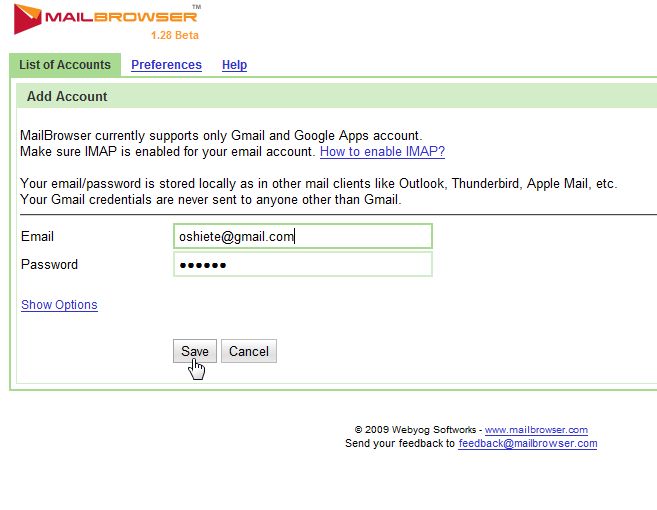The image size is (657, 510).
Task: Click inside the Email input field
Action: click(303, 236)
